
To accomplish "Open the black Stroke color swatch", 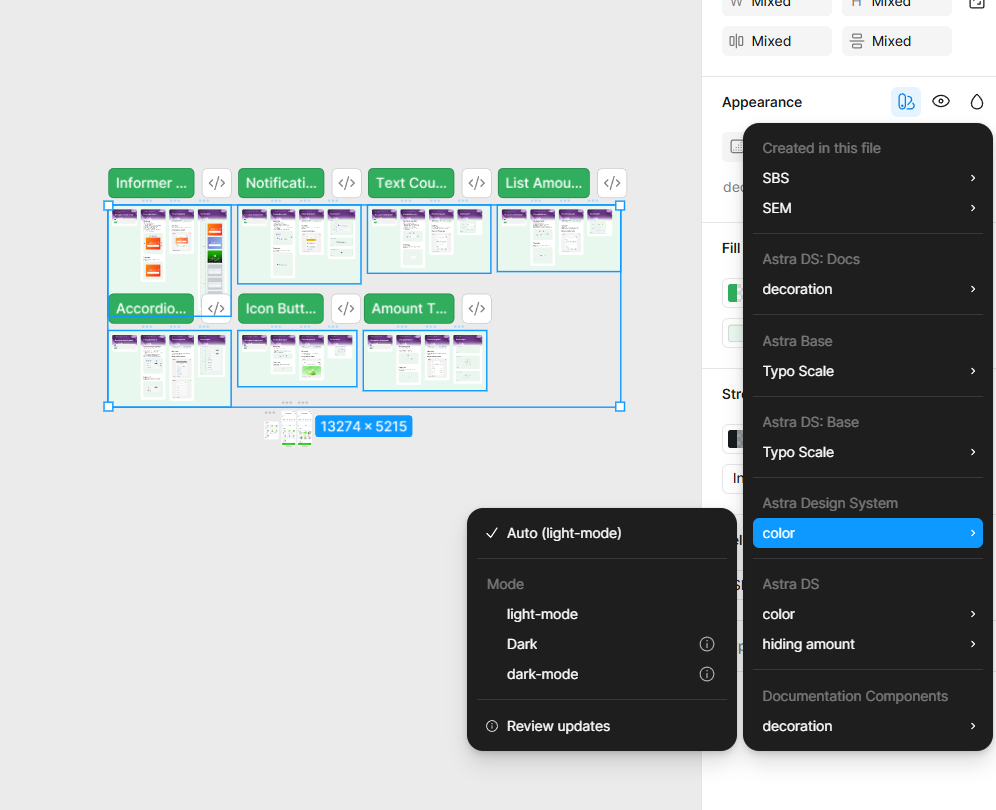I will click(735, 439).
